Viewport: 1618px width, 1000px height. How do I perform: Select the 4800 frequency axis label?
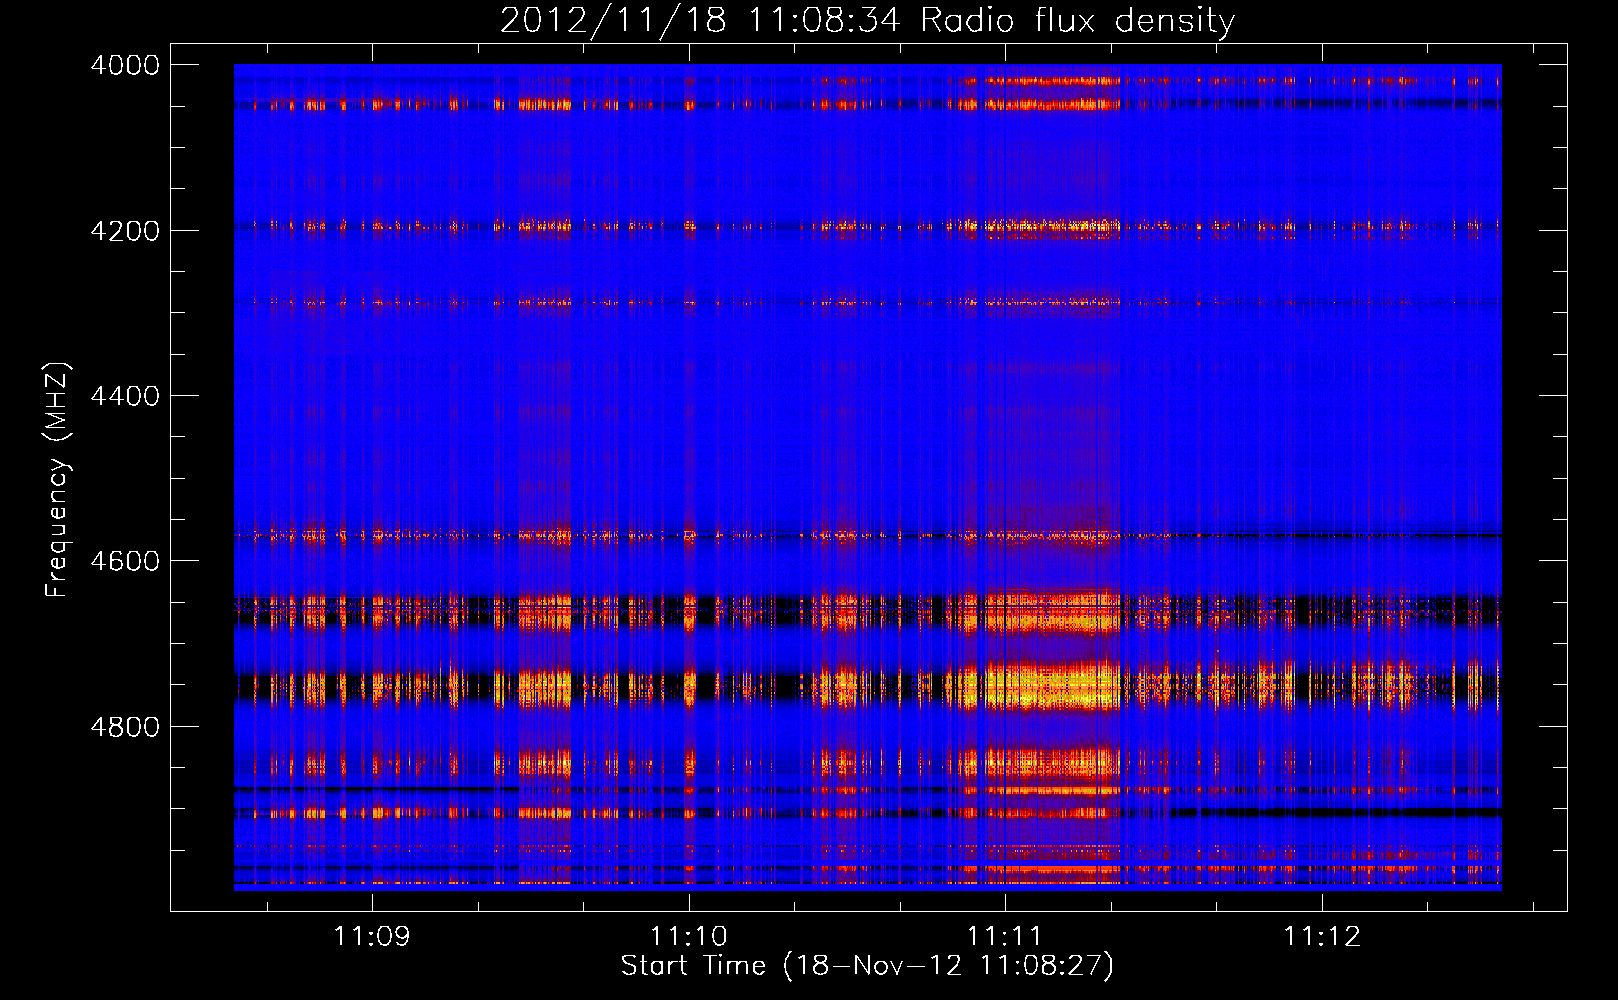pyautogui.click(x=125, y=727)
